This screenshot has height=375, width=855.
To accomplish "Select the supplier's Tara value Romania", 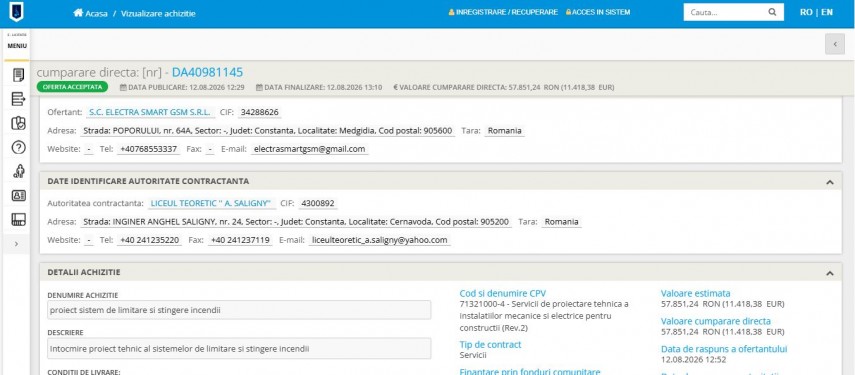I will point(504,131).
